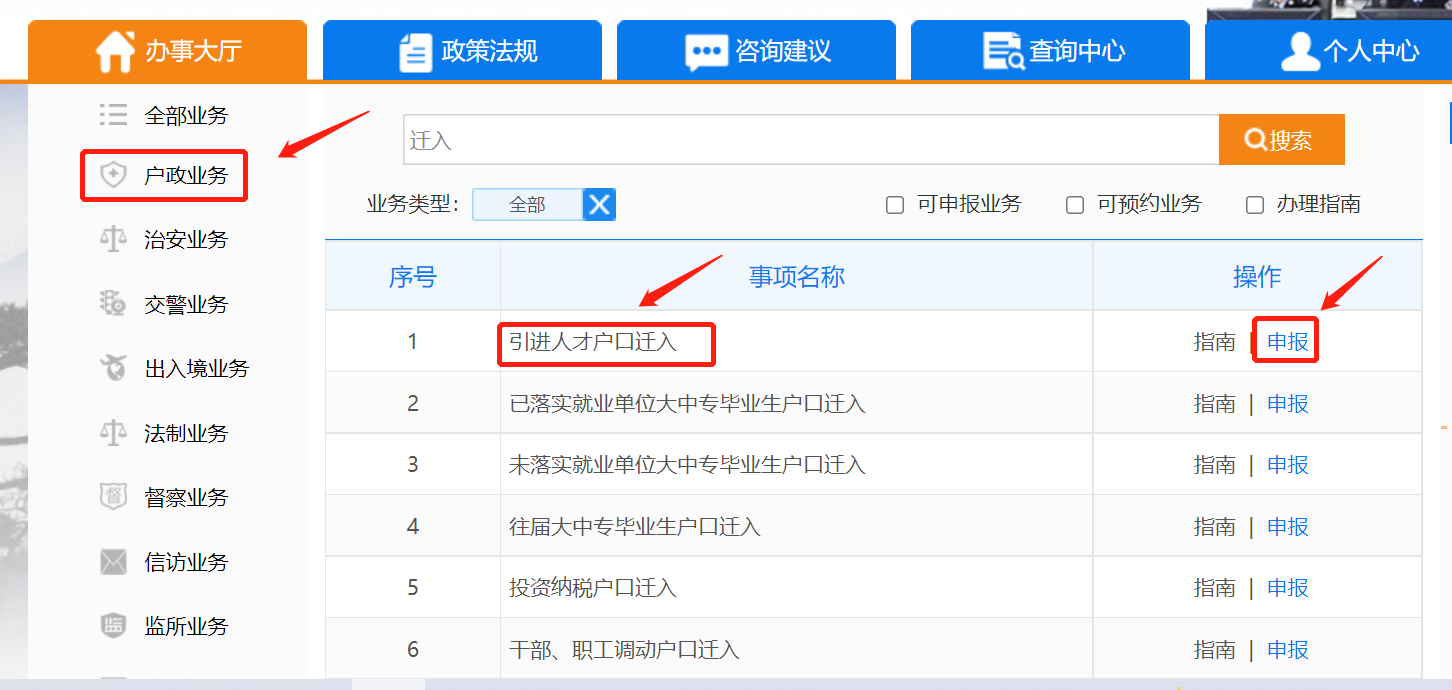Screen dimensions: 1452x690
Task: Click the search input containing 迁入
Action: 810,141
